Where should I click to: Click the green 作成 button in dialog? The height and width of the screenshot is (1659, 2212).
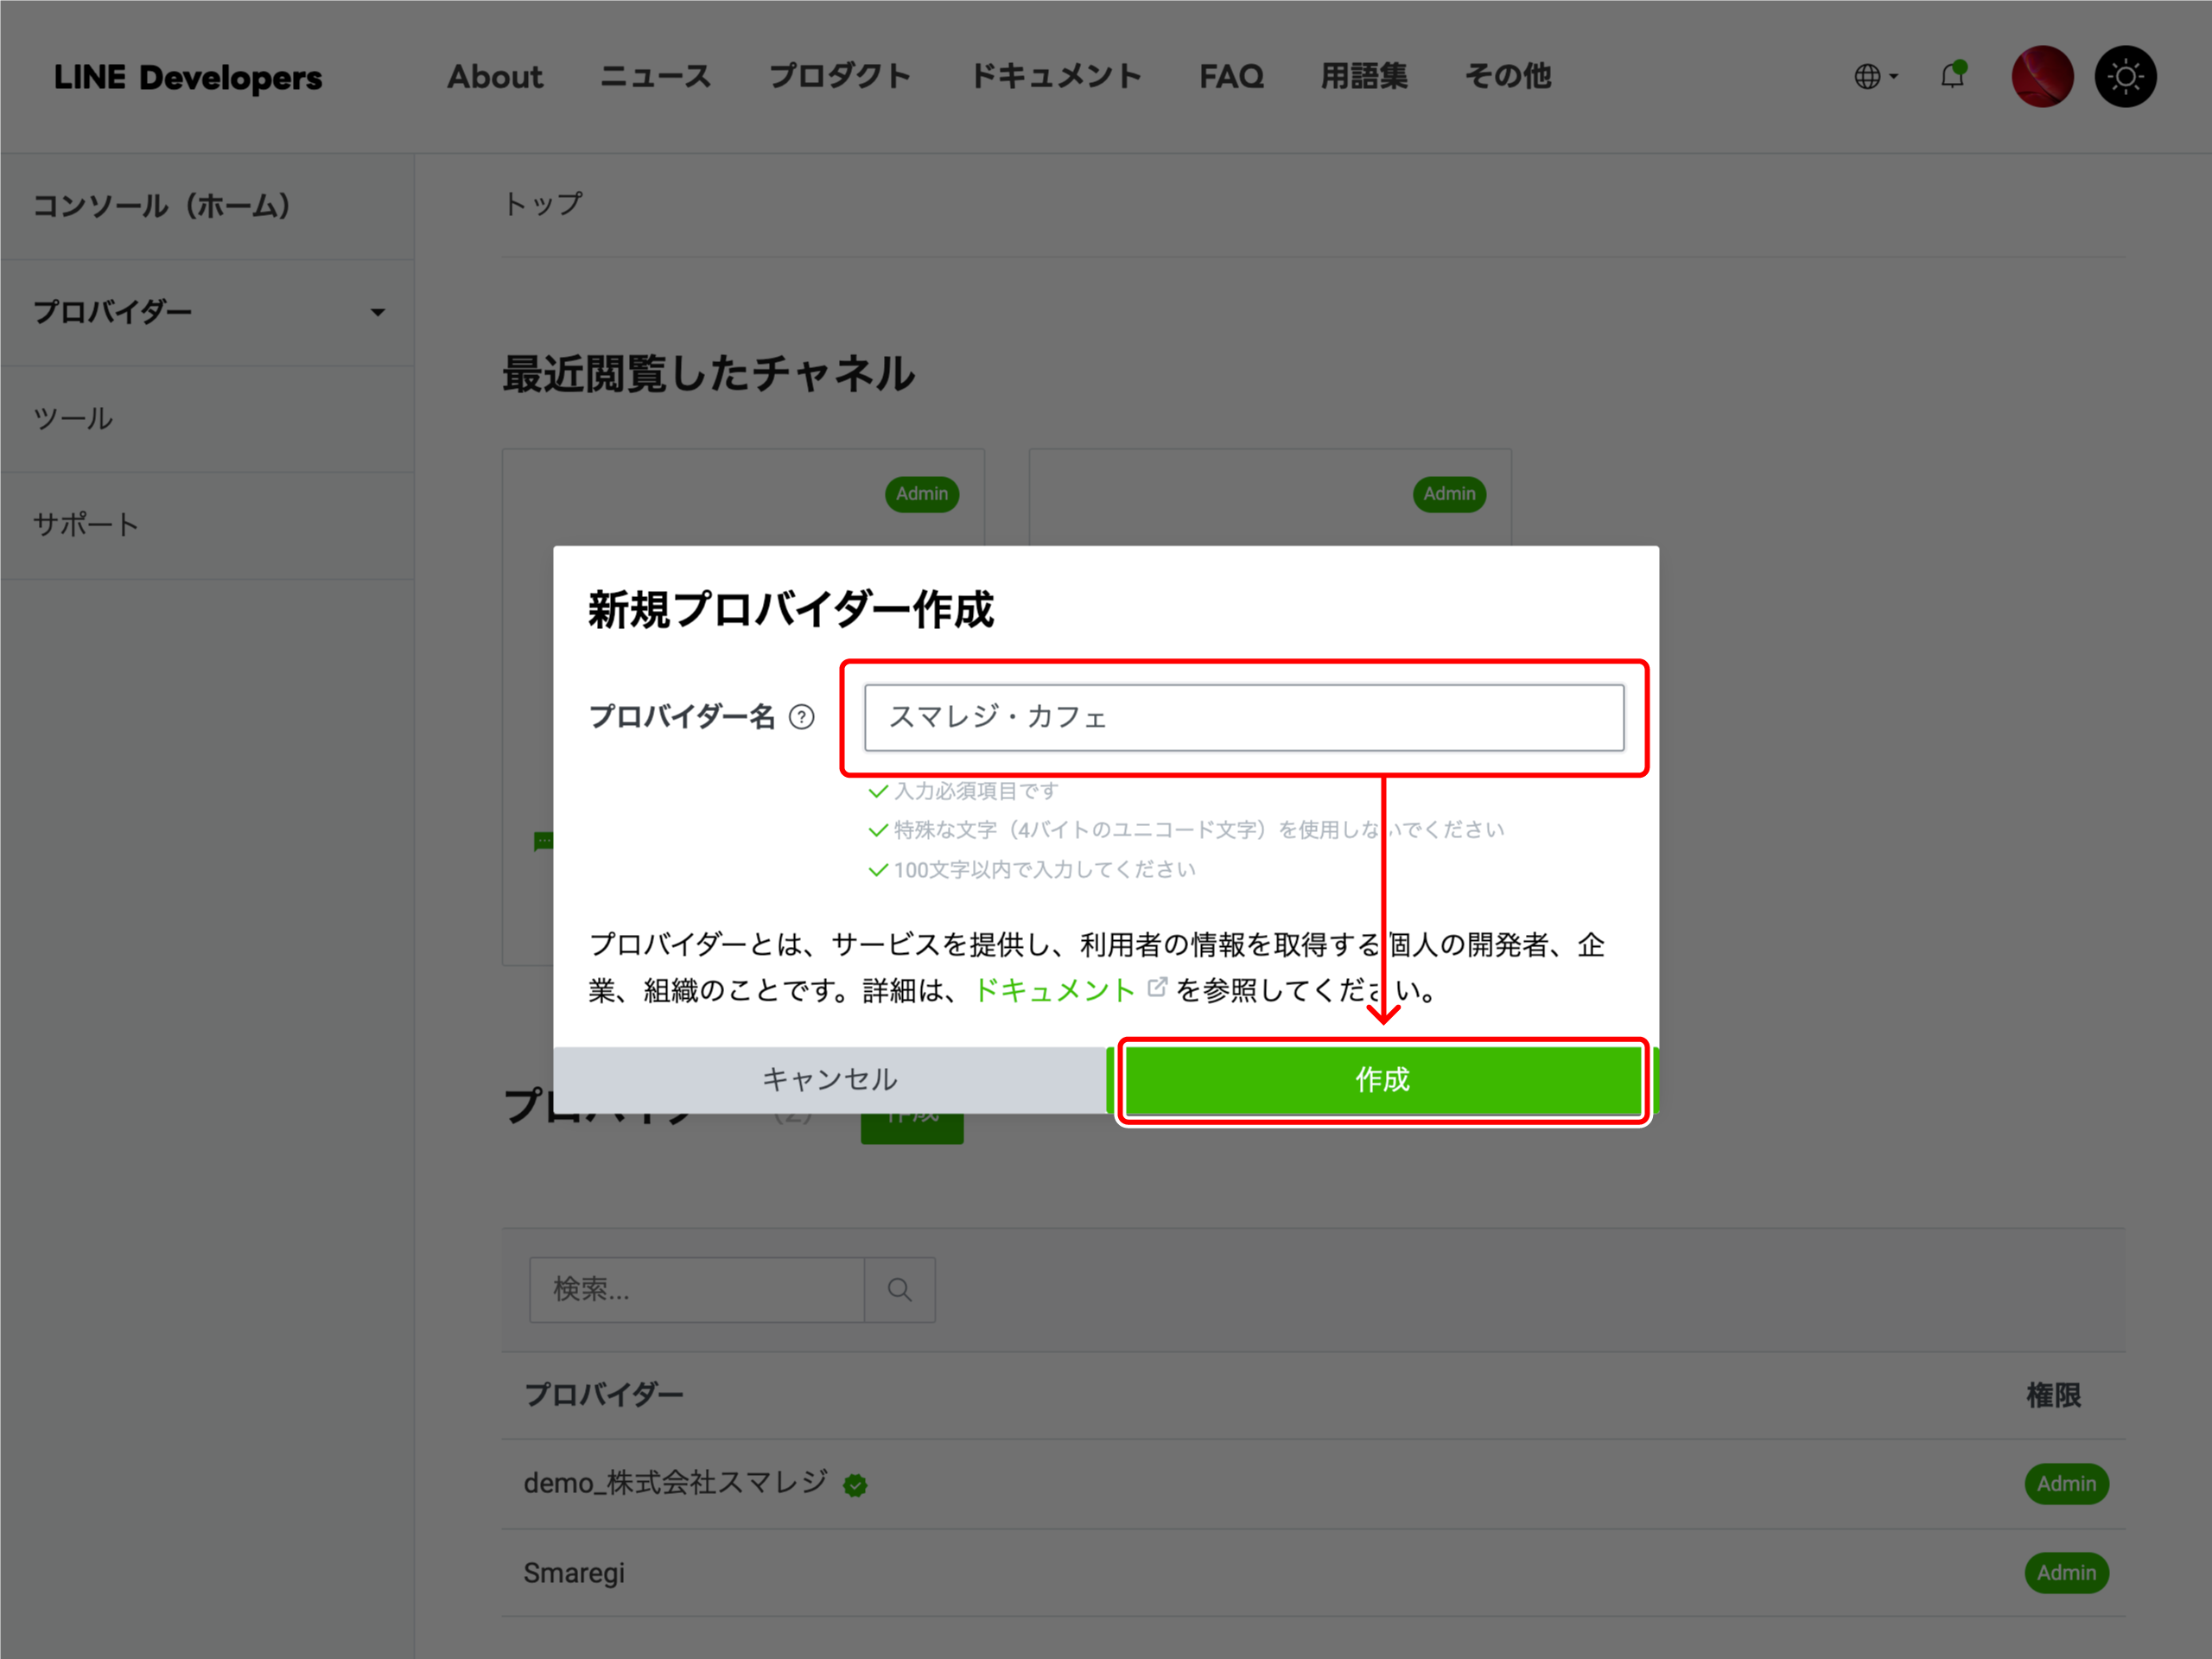pyautogui.click(x=1382, y=1080)
